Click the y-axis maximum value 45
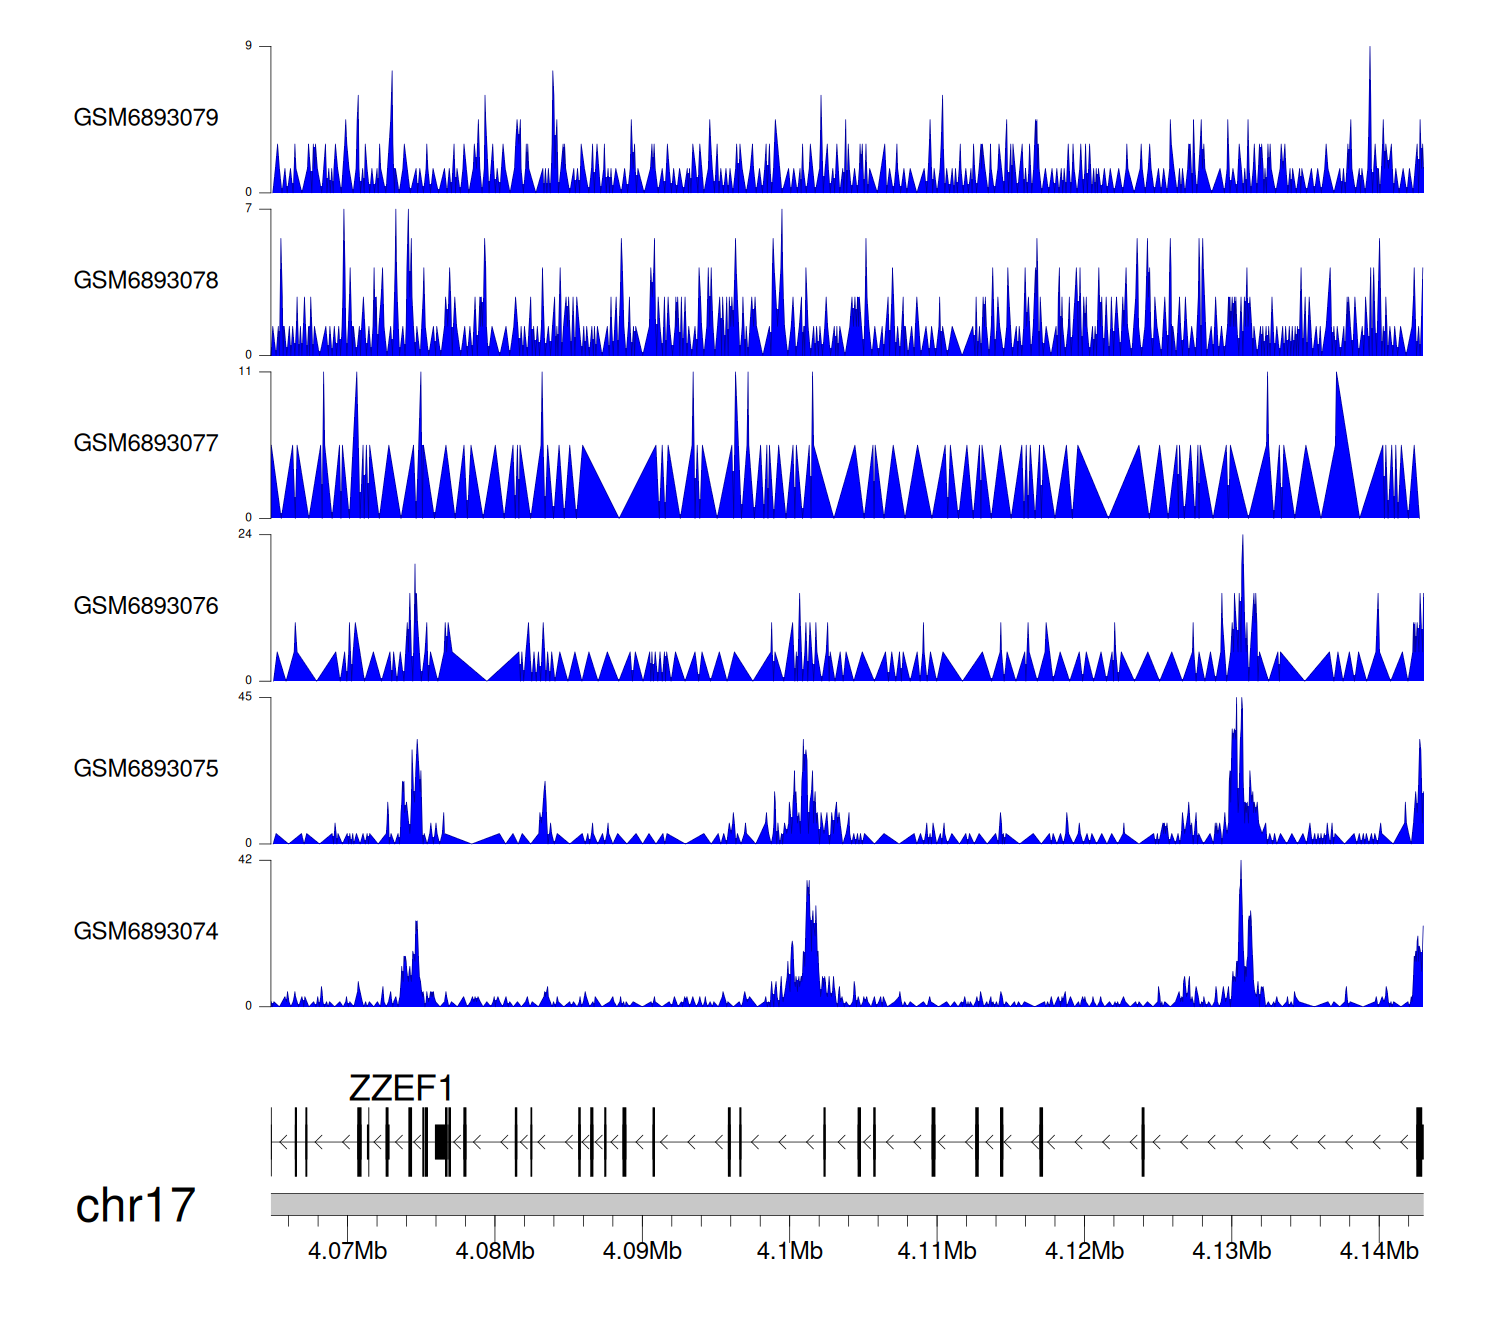This screenshot has height=1320, width=1500. [245, 697]
